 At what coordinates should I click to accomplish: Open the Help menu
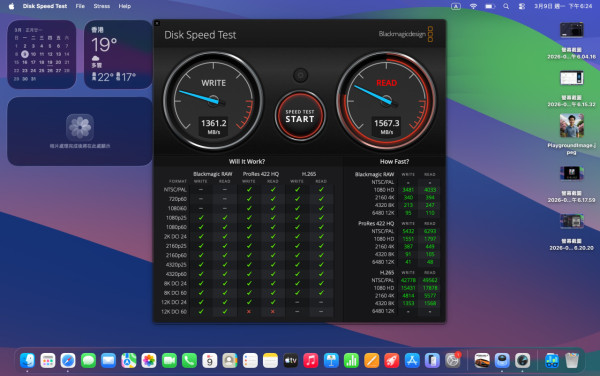tap(124, 6)
